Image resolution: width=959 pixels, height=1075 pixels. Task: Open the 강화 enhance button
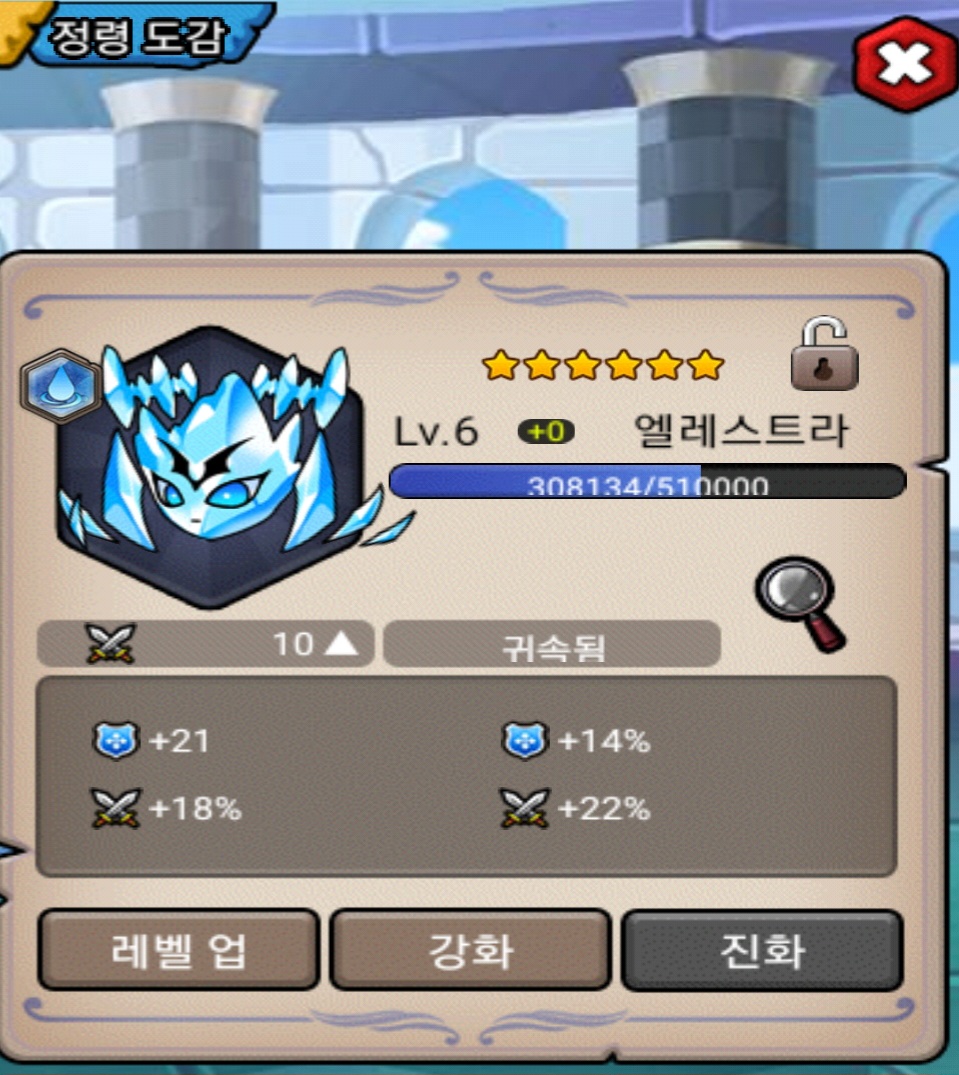coord(470,950)
